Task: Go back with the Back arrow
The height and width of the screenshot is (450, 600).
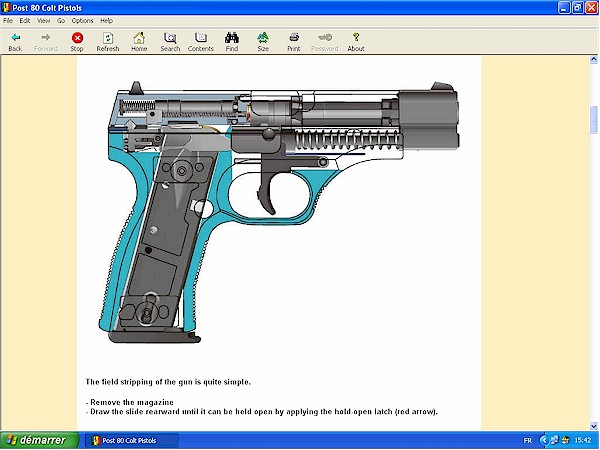Action: 15,41
